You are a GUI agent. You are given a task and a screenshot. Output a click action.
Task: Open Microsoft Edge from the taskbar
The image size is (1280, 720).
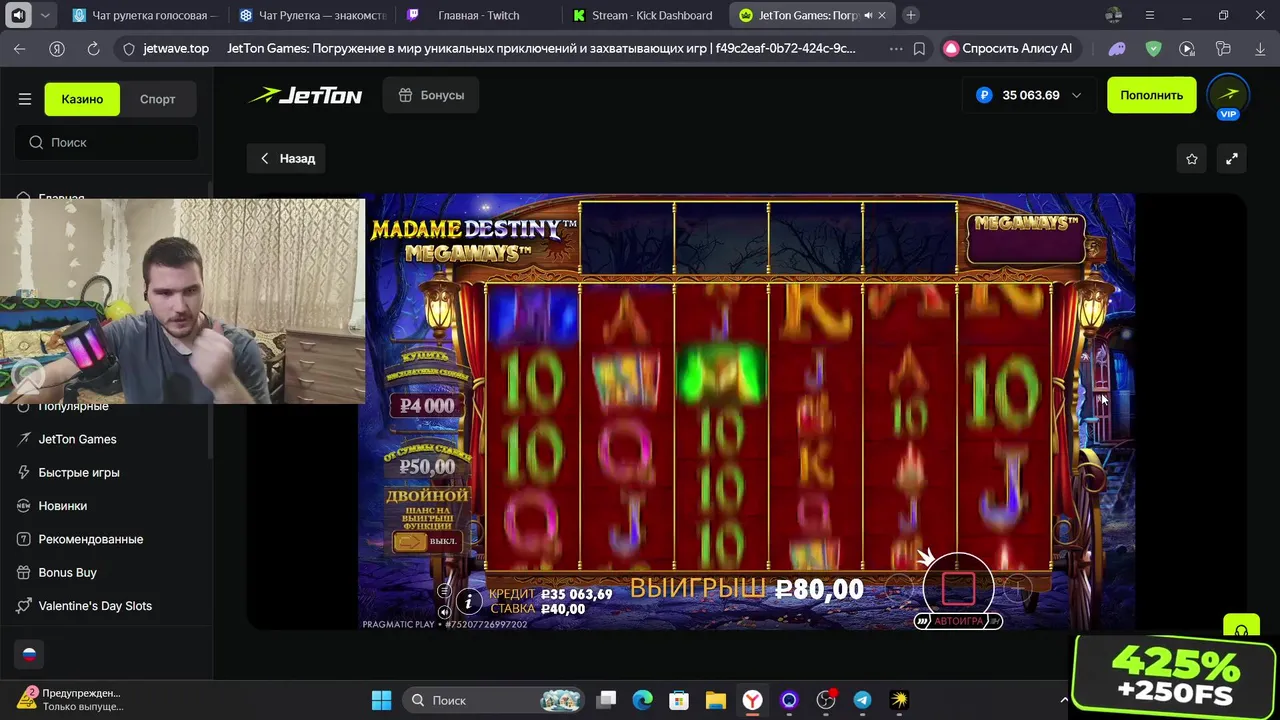point(642,700)
